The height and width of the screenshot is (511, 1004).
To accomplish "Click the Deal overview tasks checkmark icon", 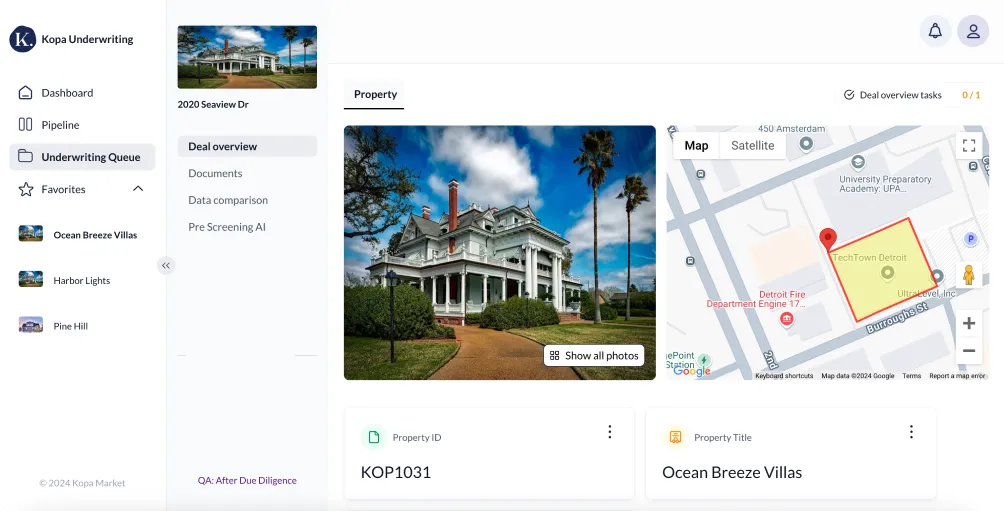I will (849, 95).
